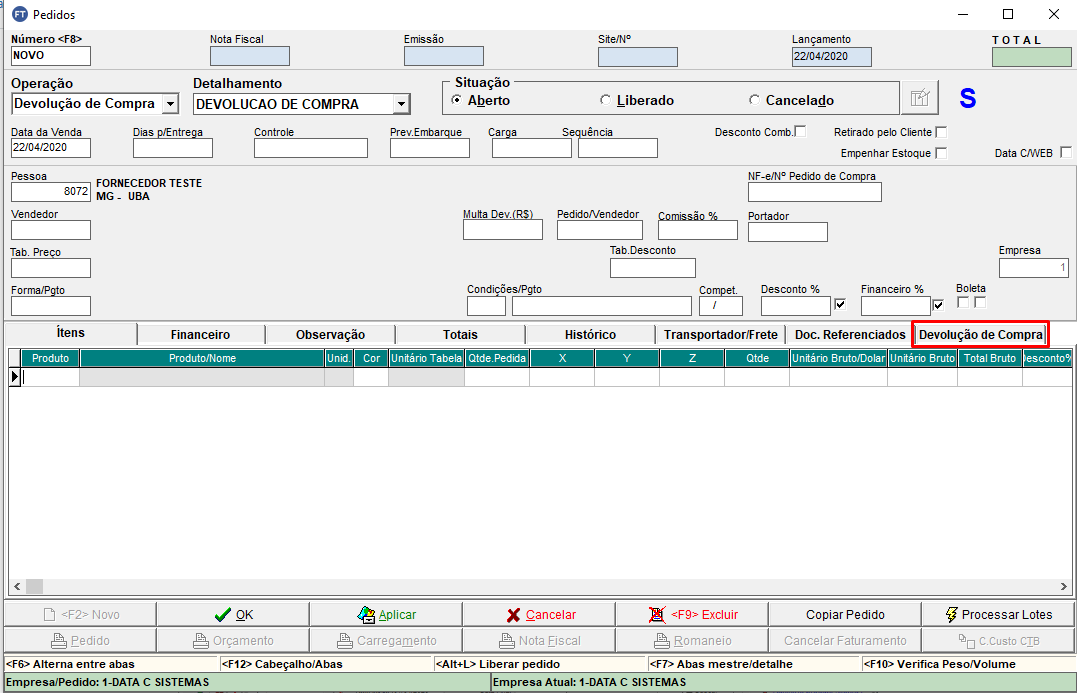Viewport: 1077px width, 693px height.
Task: Click the Pessoa code field
Action: pyautogui.click(x=51, y=192)
